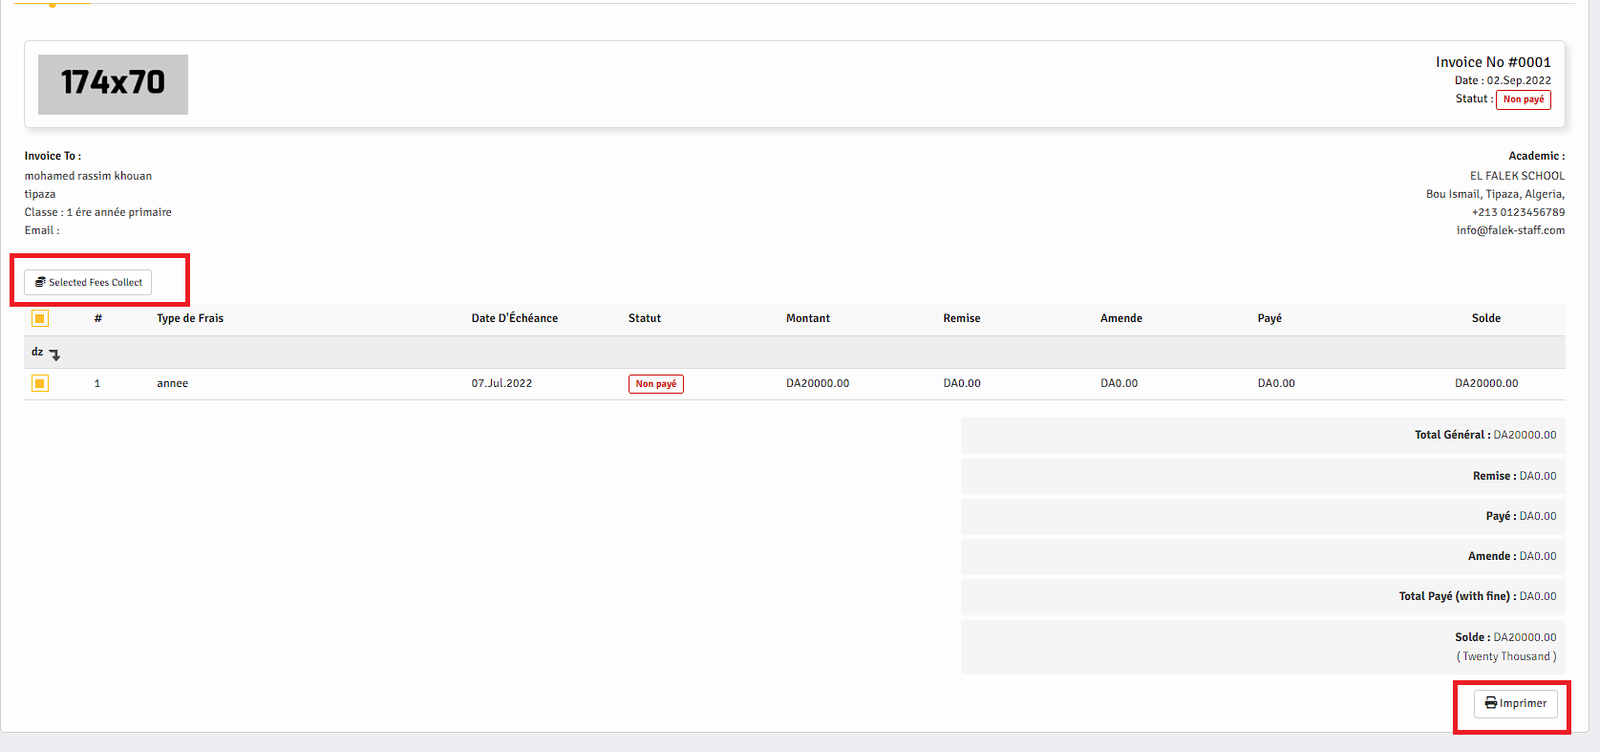The width and height of the screenshot is (1600, 752).
Task: Click the annee fee type cell
Action: tap(172, 383)
